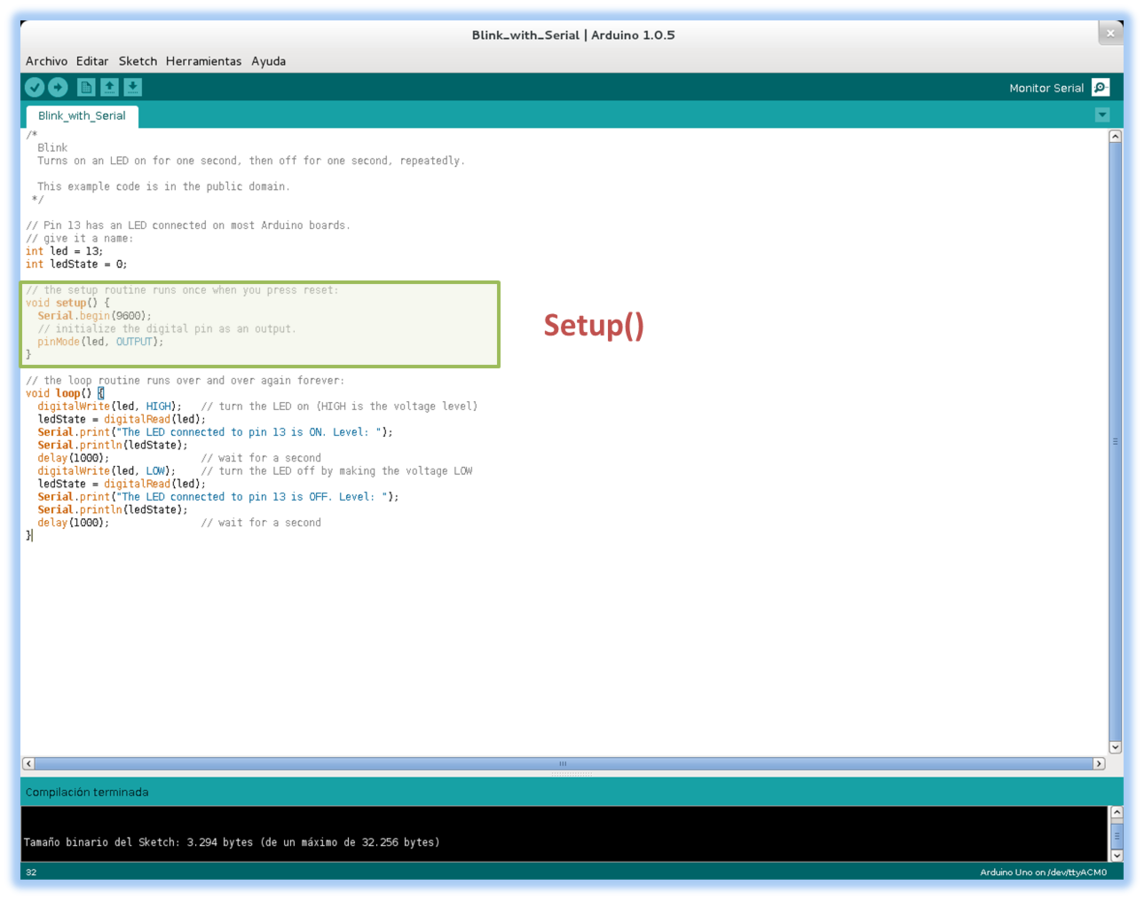
Task: Select the Blink_with_Serial tab
Action: point(82,116)
